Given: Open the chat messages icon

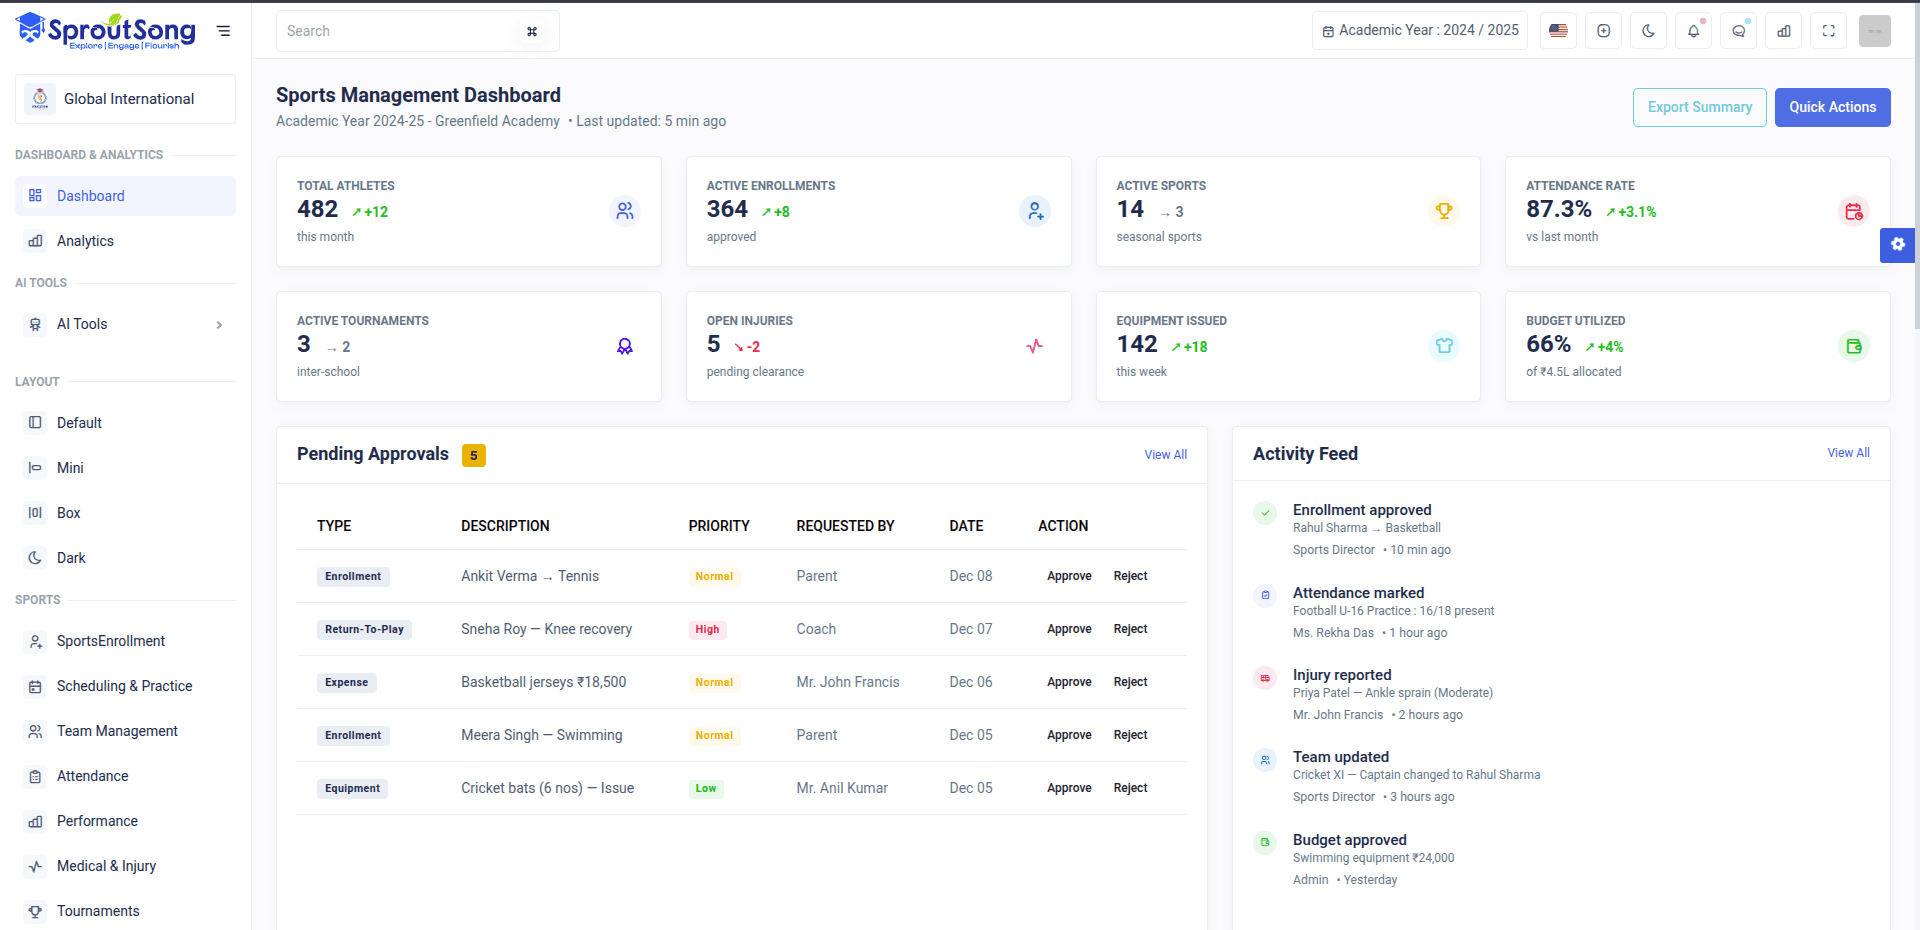Looking at the screenshot, I should 1739,31.
